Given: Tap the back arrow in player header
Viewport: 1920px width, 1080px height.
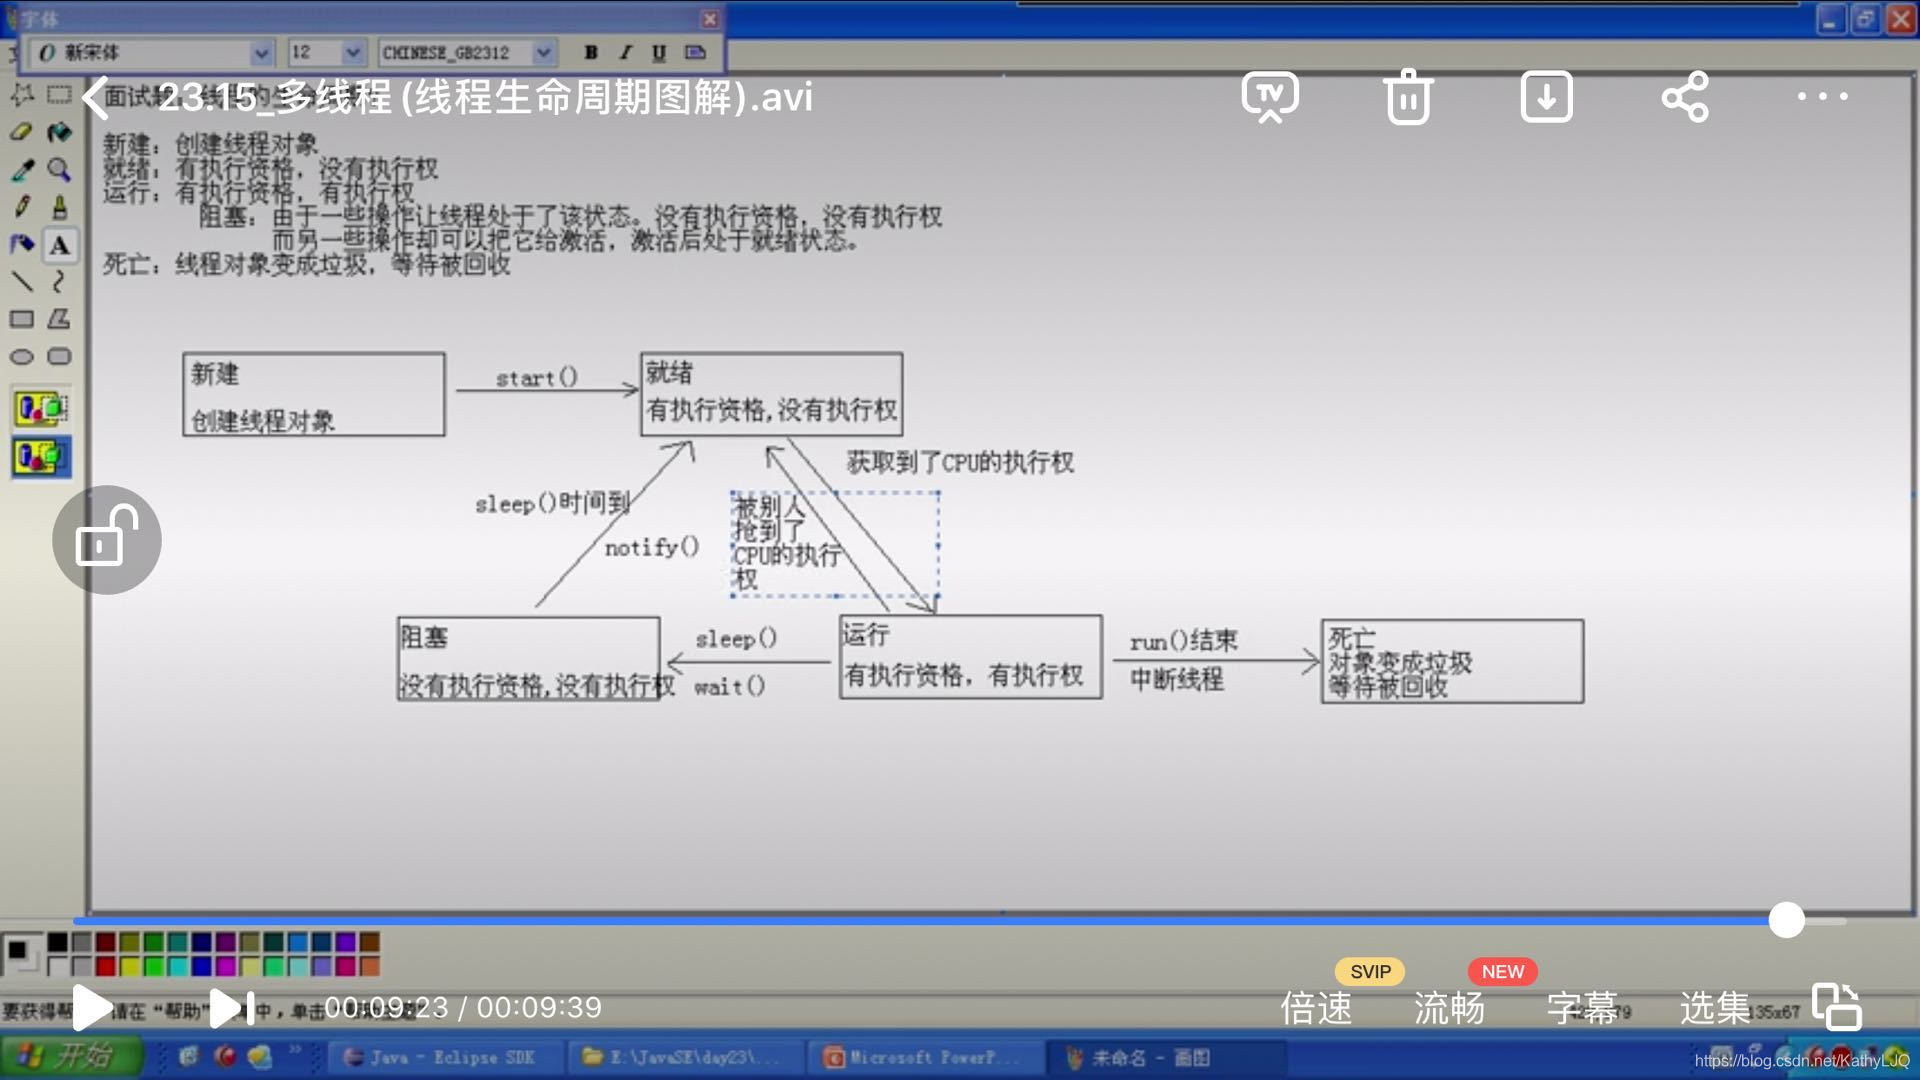Looking at the screenshot, I should (95, 98).
